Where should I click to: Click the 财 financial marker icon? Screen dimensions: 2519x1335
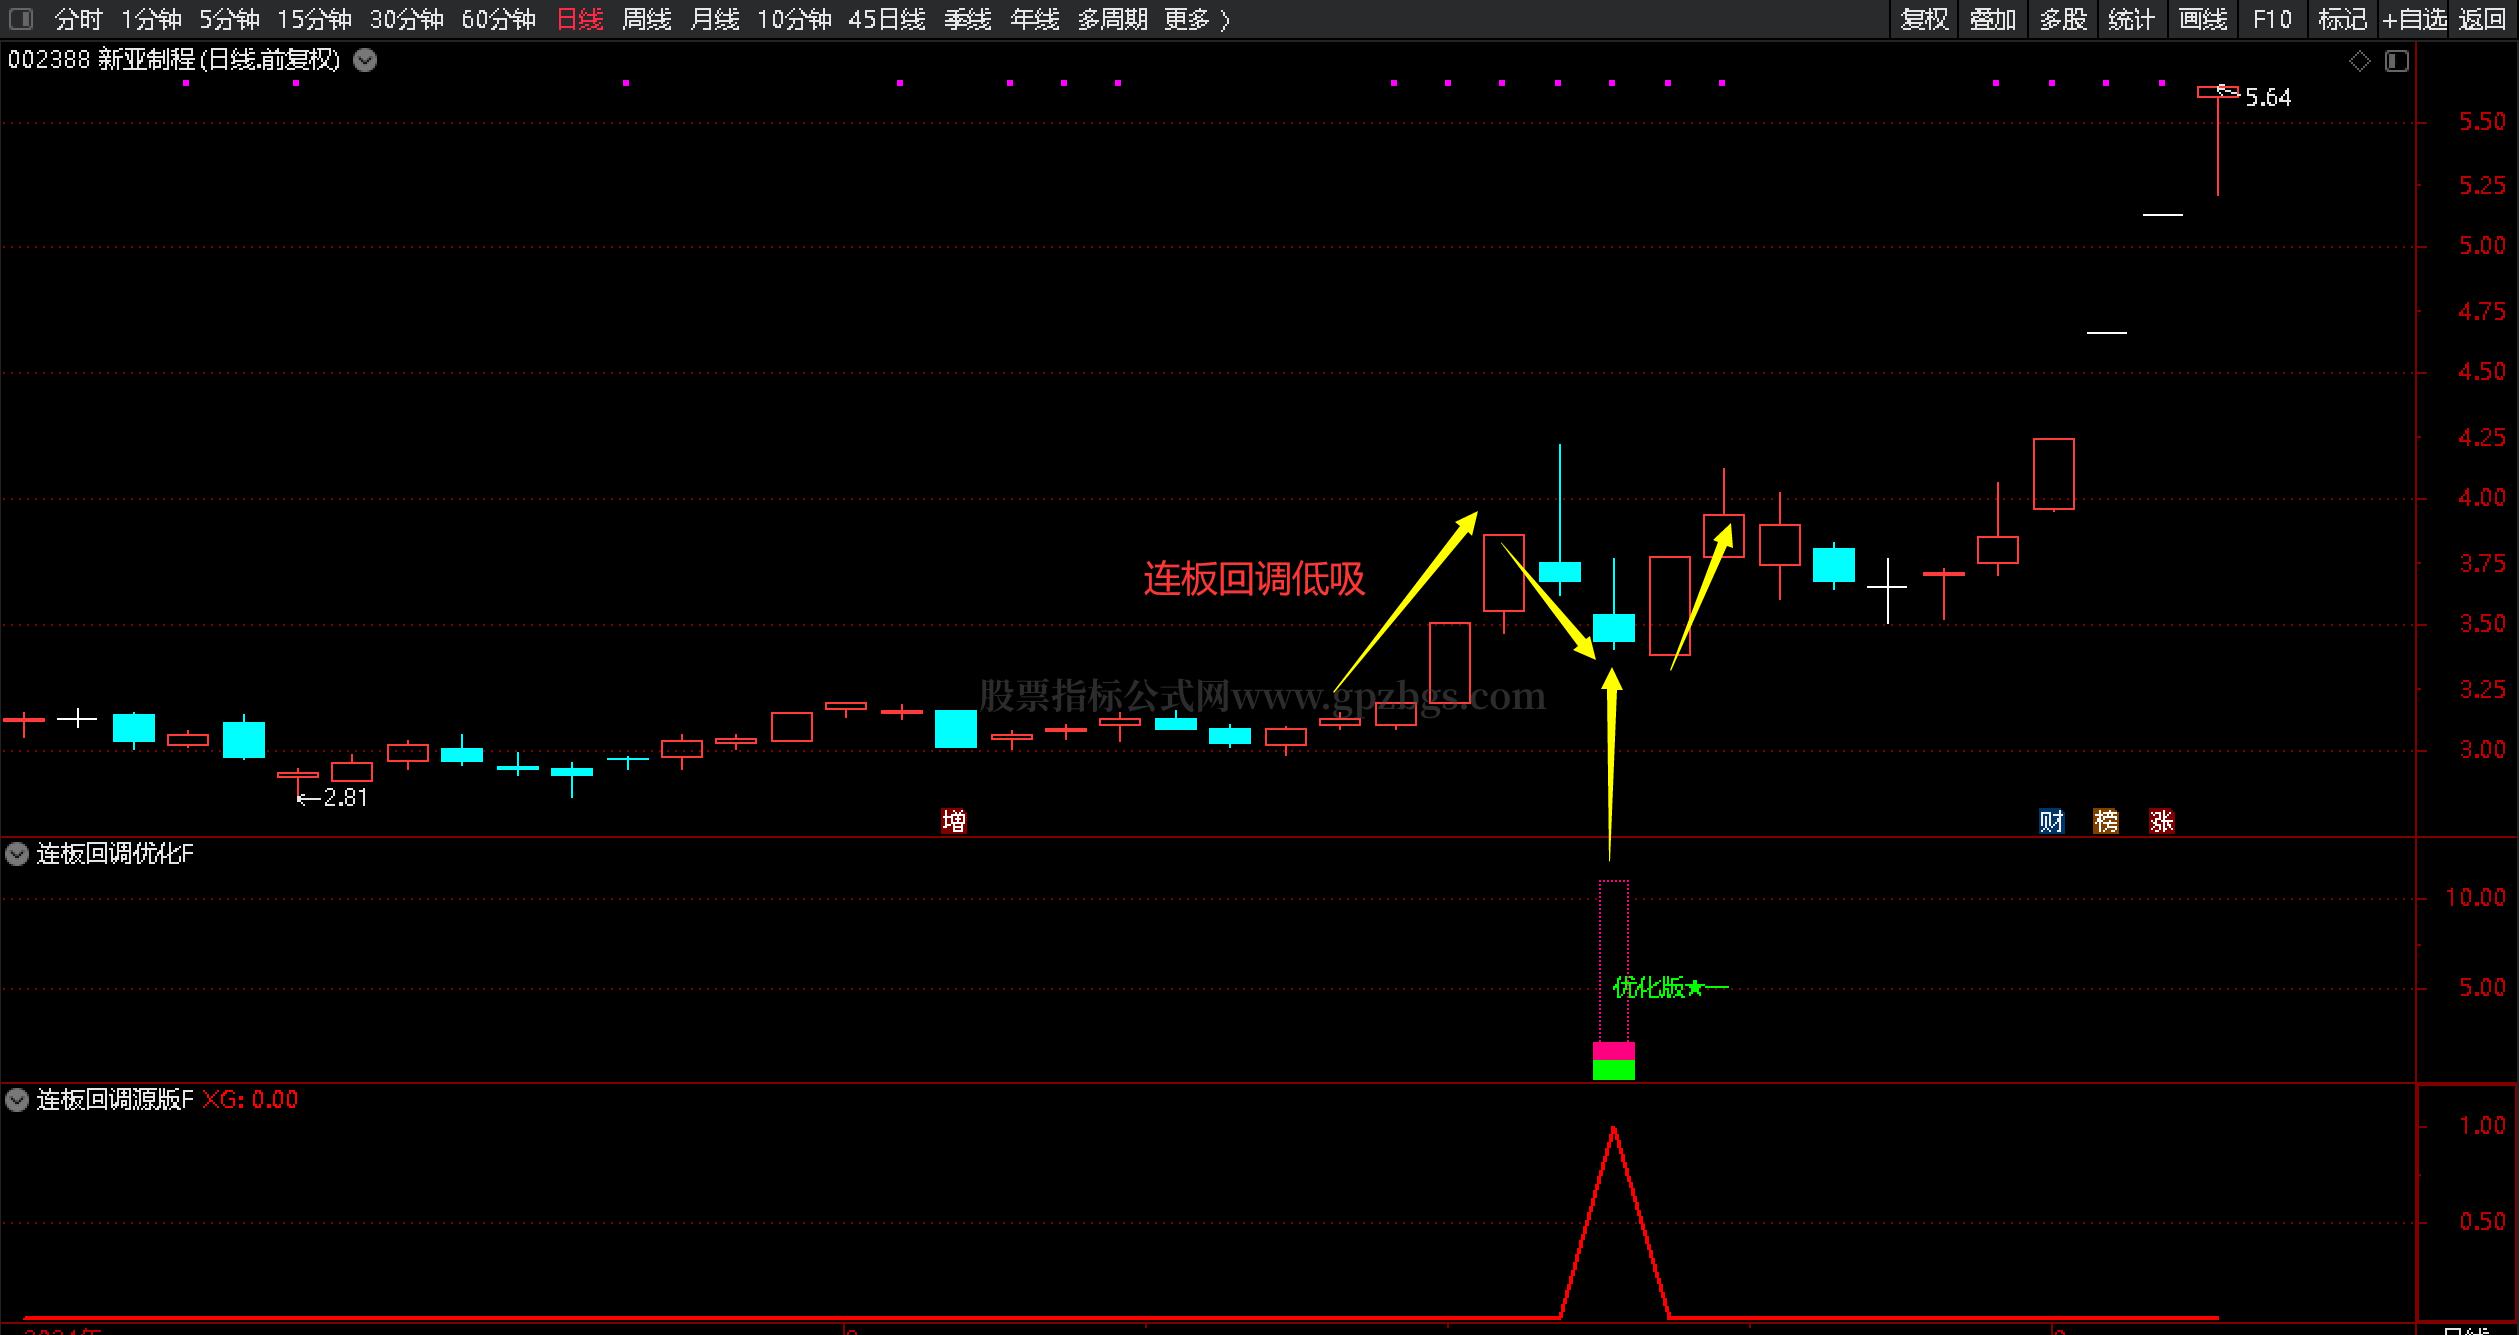tap(2052, 821)
